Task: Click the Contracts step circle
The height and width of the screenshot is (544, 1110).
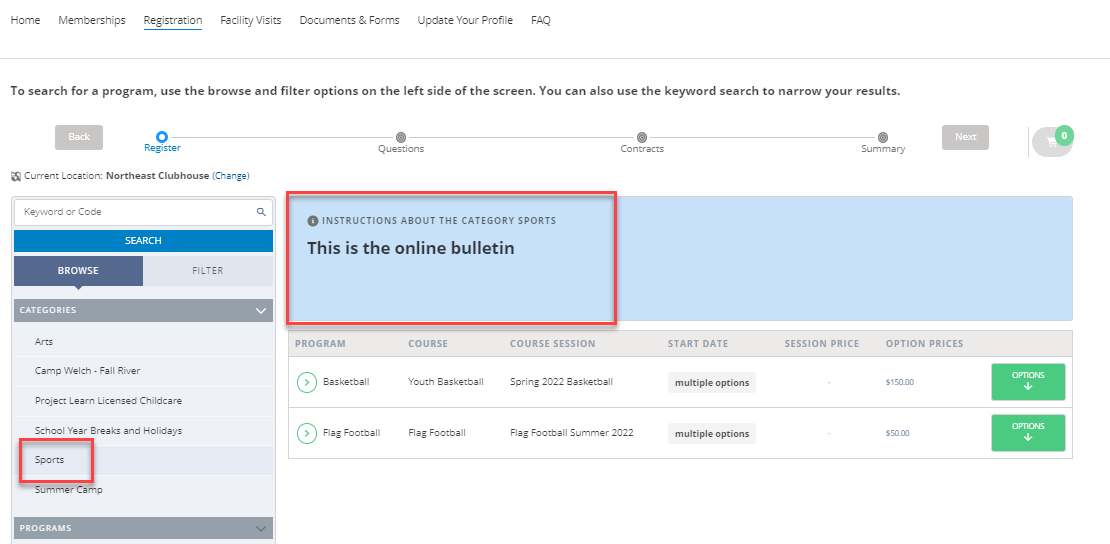Action: click(x=642, y=137)
